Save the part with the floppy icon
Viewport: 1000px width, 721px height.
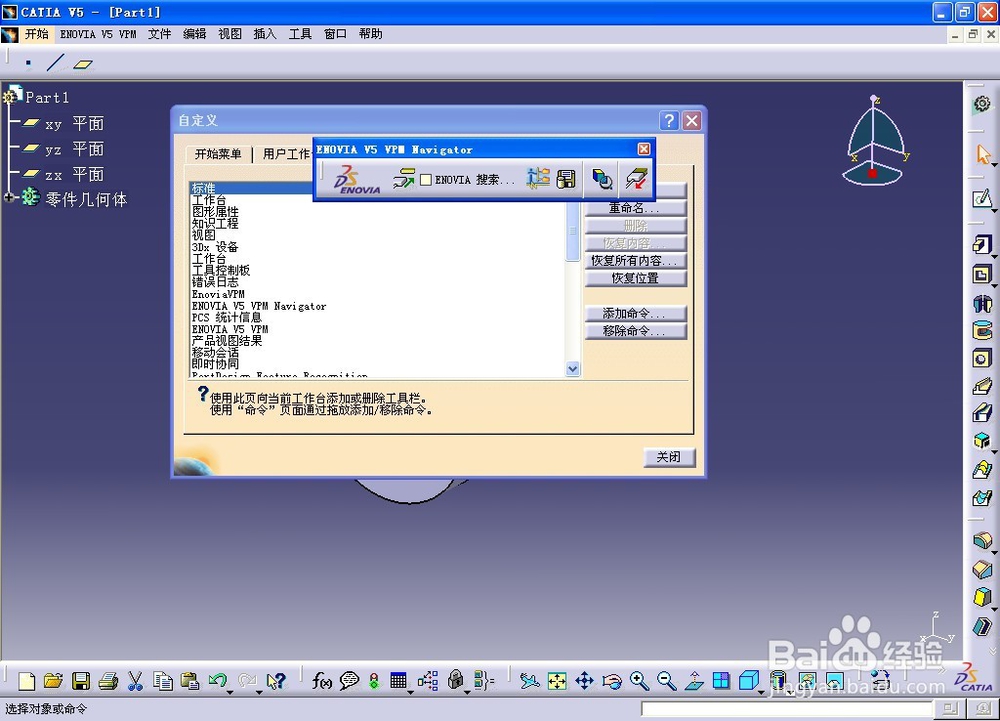[81, 681]
